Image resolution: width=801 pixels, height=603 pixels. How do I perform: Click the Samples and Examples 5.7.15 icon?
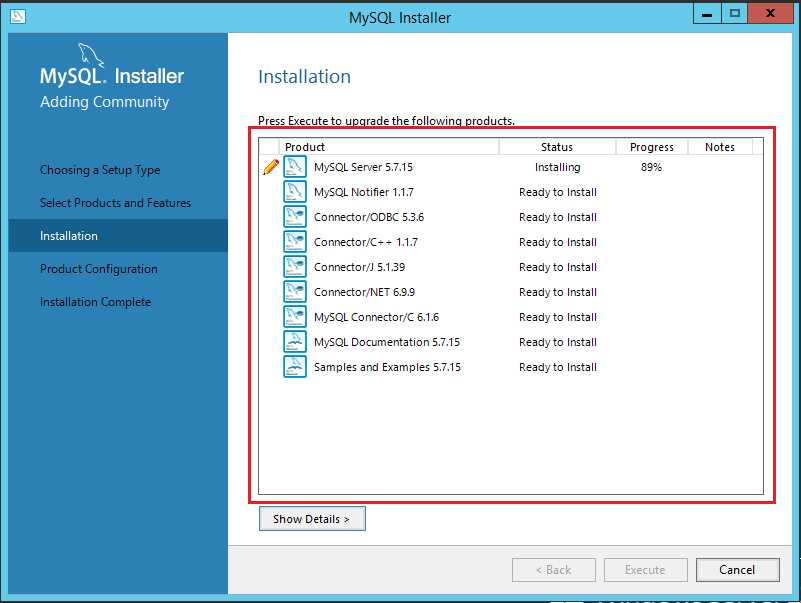(x=295, y=367)
